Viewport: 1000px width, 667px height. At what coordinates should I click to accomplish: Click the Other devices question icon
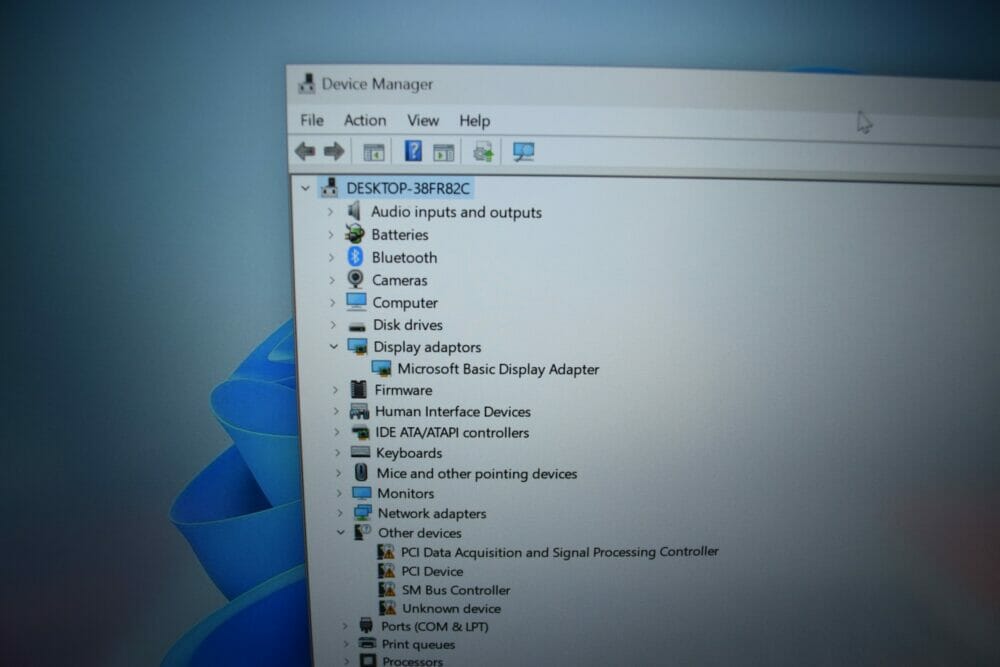(x=363, y=531)
